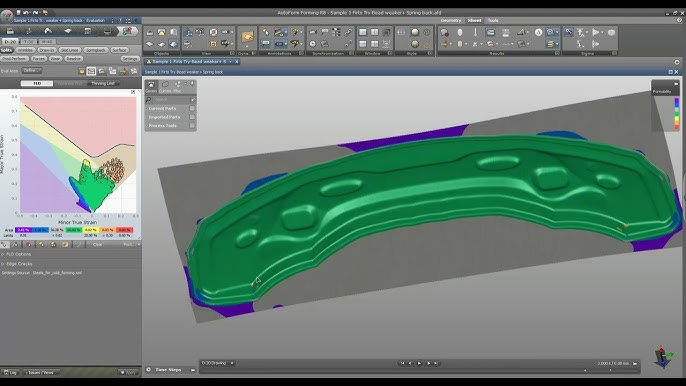Click the purple area legend swatch

(x=23, y=230)
